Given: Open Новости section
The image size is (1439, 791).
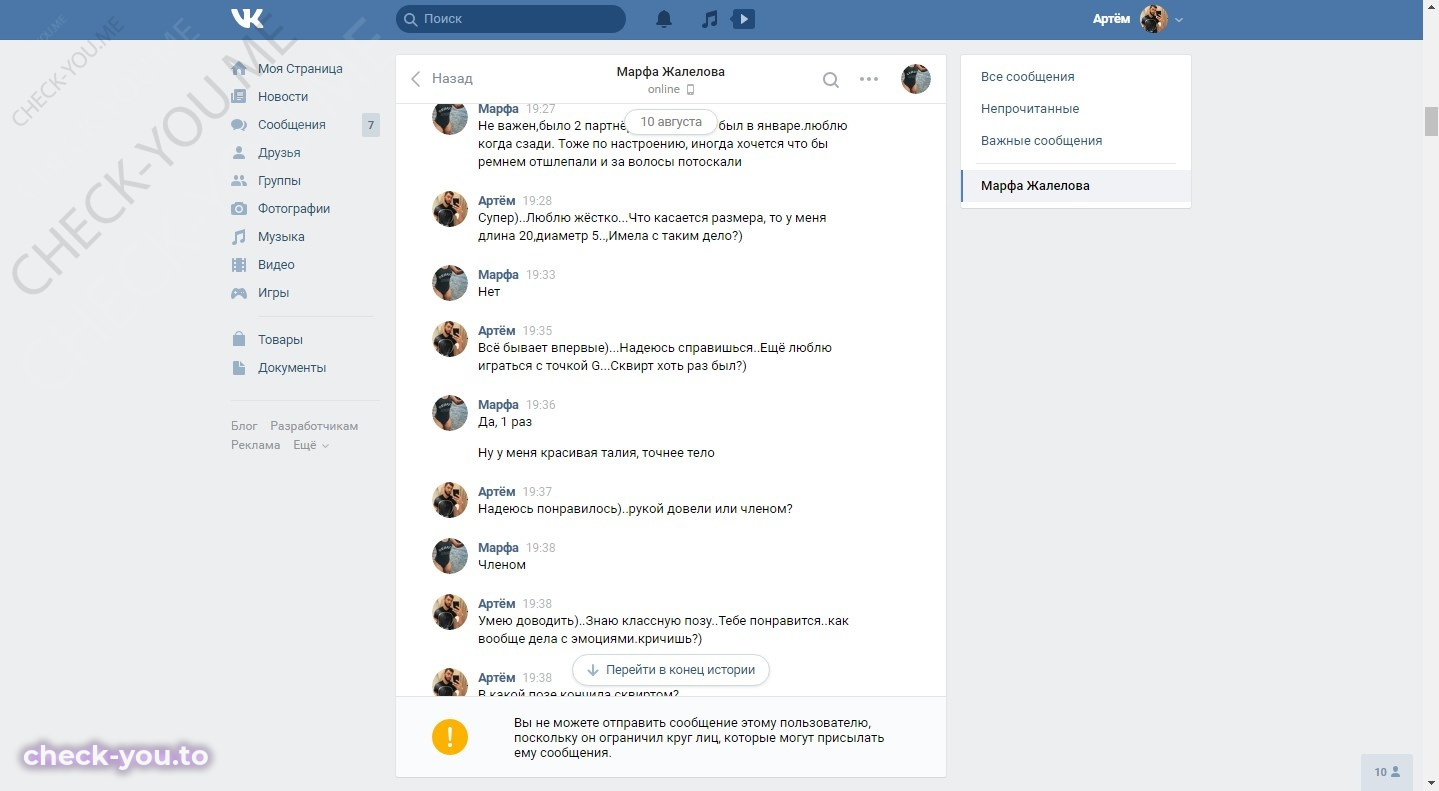Looking at the screenshot, I should (x=283, y=97).
